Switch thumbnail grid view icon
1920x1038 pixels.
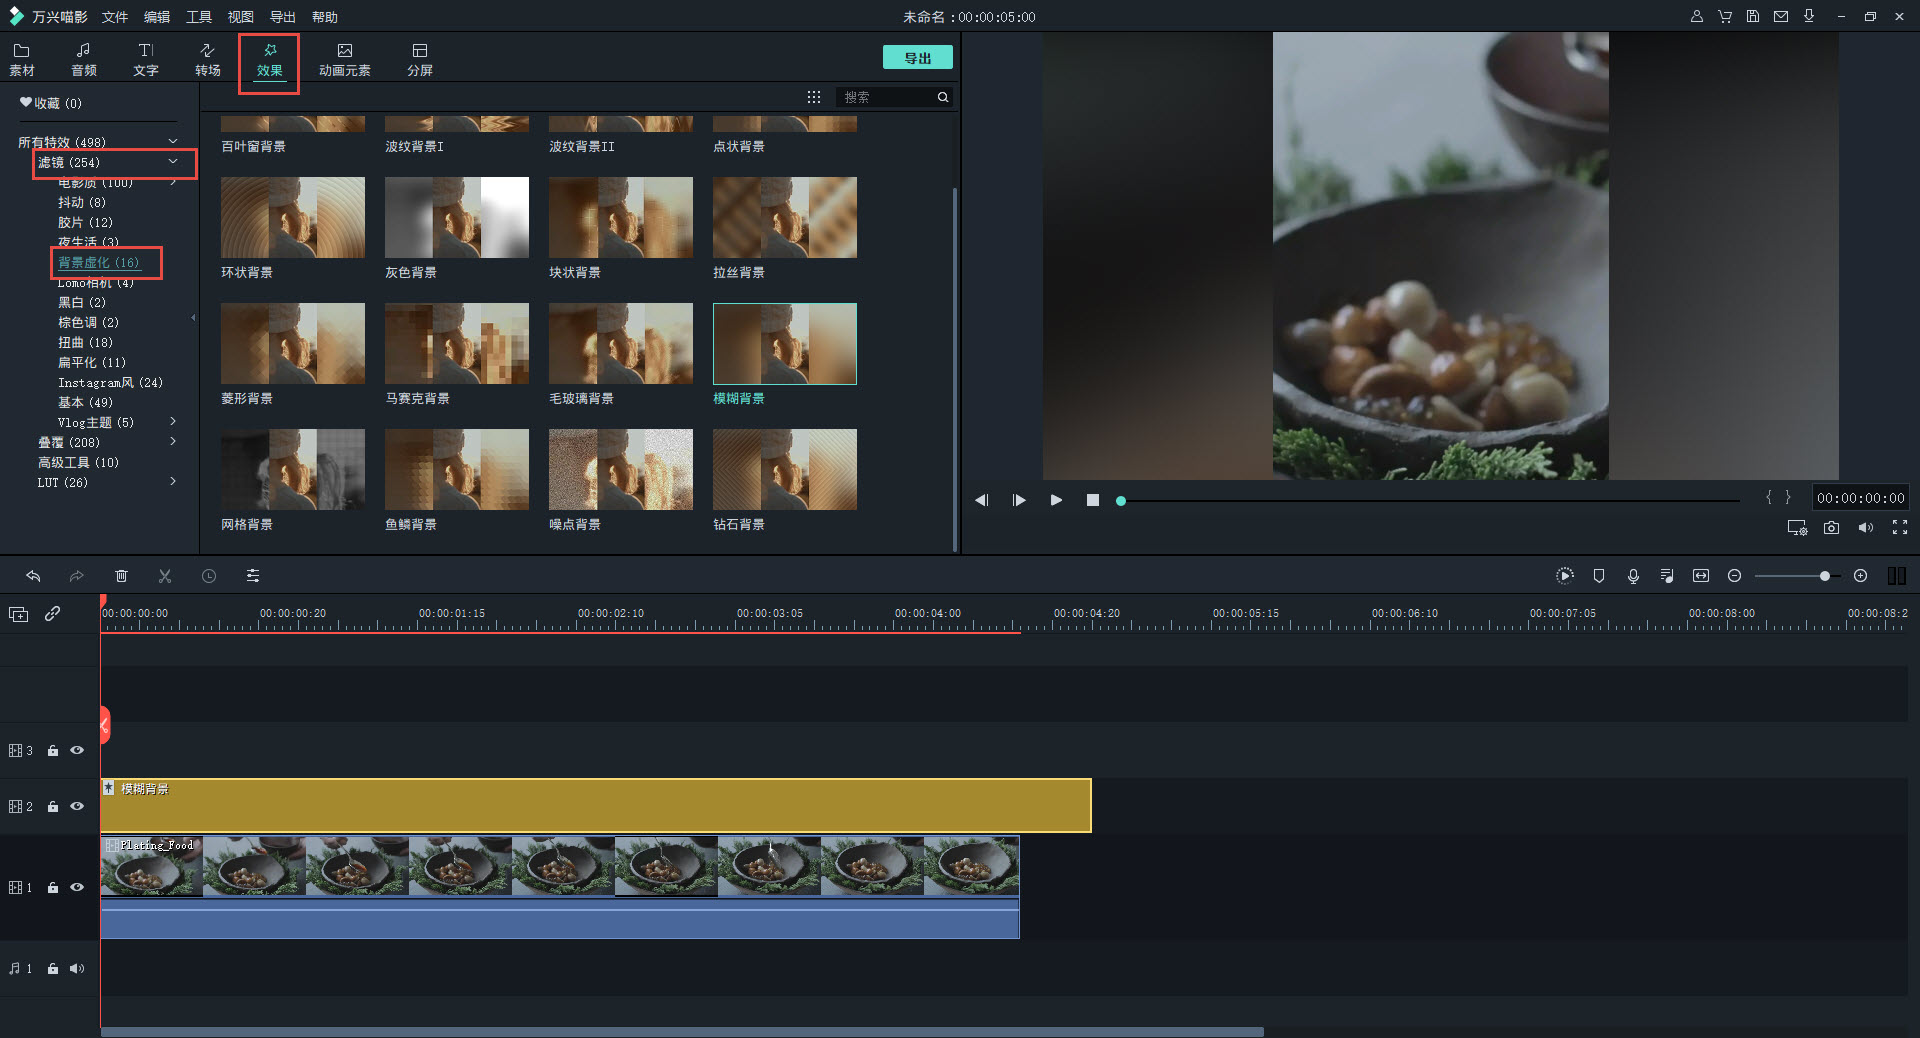pyautogui.click(x=814, y=97)
